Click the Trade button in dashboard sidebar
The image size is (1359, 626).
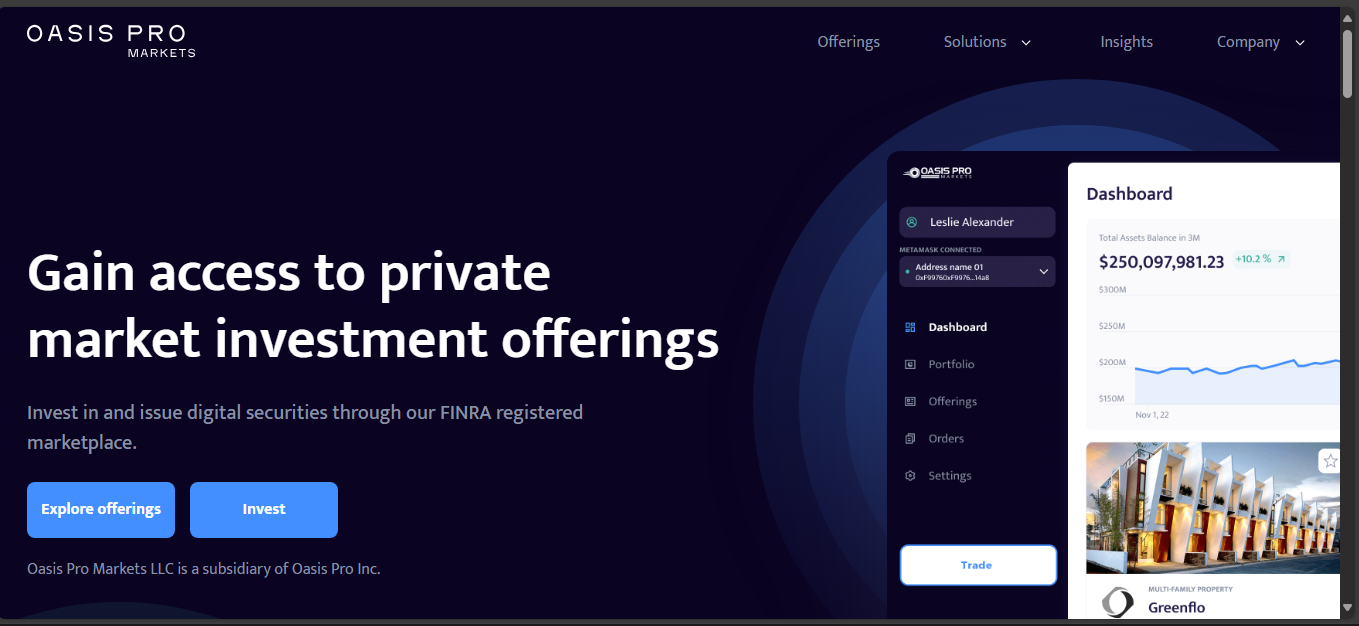coord(977,565)
